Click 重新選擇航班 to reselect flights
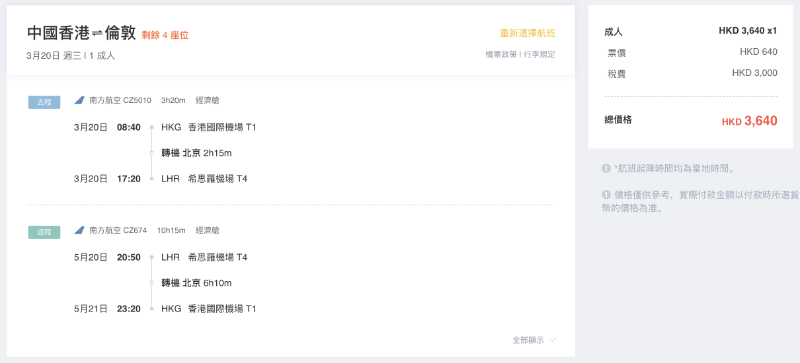The height and width of the screenshot is (363, 800). pyautogui.click(x=528, y=34)
